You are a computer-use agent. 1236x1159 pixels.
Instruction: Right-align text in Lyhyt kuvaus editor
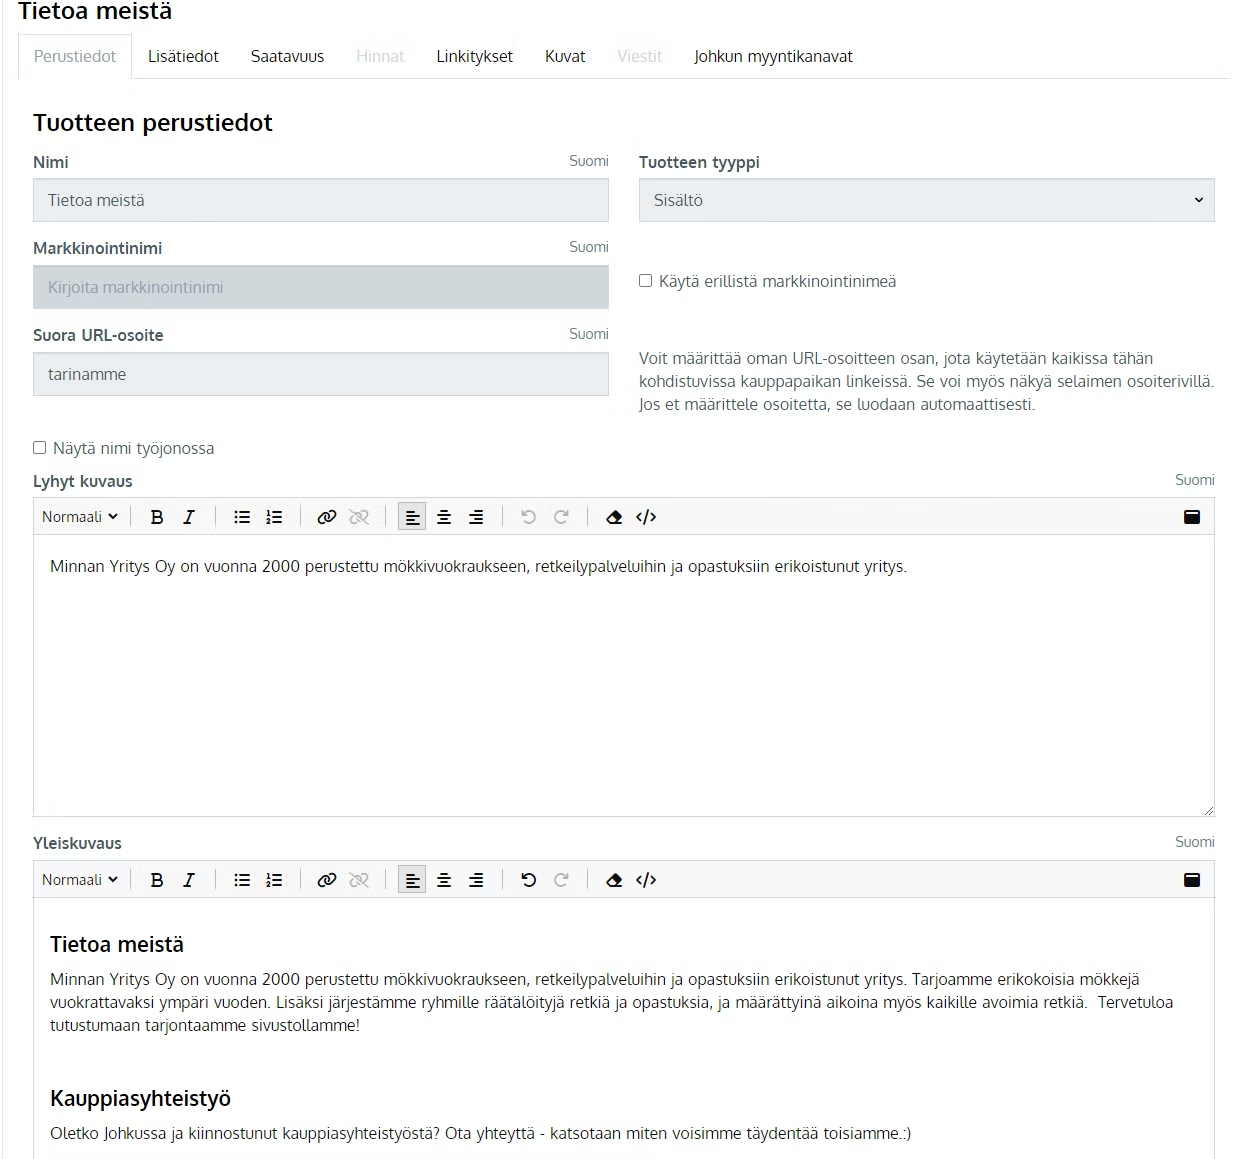tap(476, 517)
